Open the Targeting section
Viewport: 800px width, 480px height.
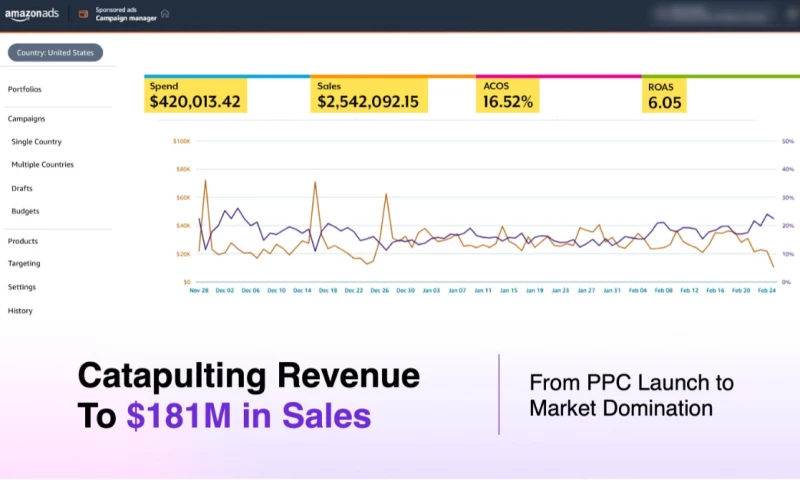click(x=24, y=263)
